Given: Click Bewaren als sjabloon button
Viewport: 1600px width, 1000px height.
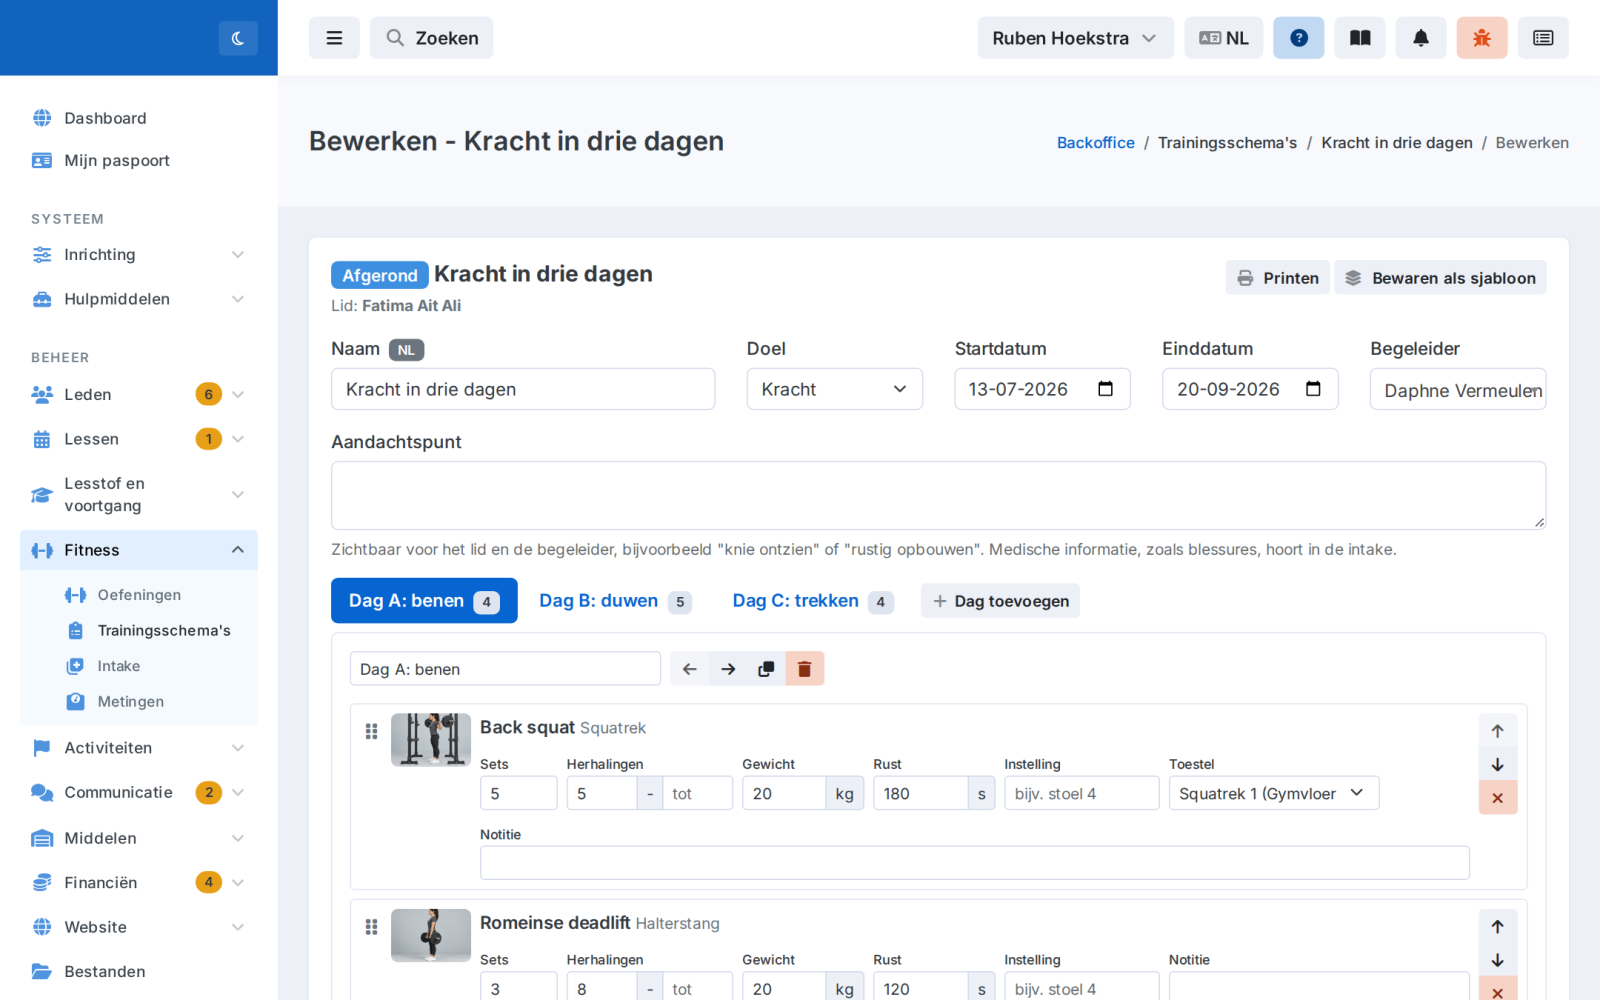Looking at the screenshot, I should pyautogui.click(x=1440, y=278).
